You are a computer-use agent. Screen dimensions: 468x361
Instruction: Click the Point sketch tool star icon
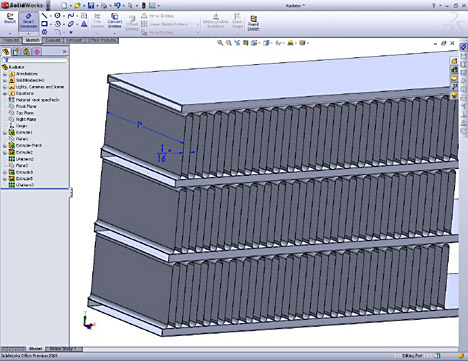[x=71, y=32]
